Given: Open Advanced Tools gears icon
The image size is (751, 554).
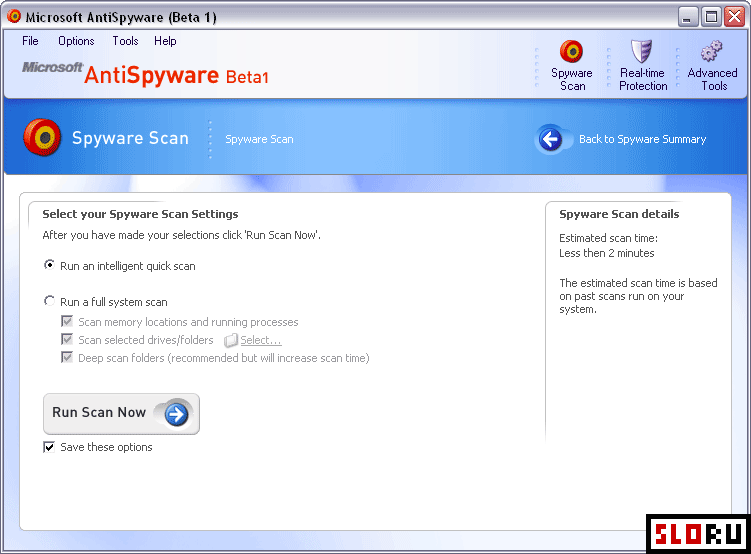Looking at the screenshot, I should pyautogui.click(x=712, y=51).
